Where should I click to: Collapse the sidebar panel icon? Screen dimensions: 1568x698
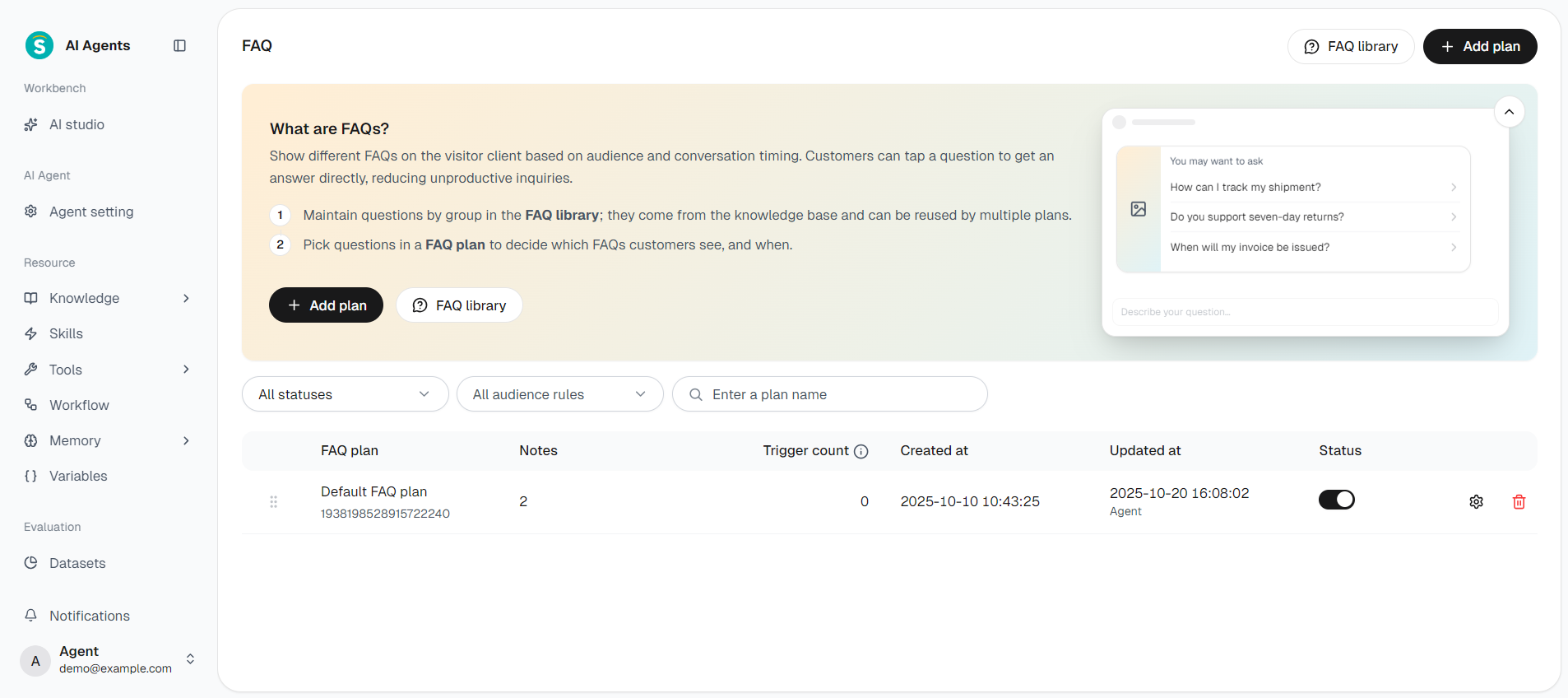(180, 45)
